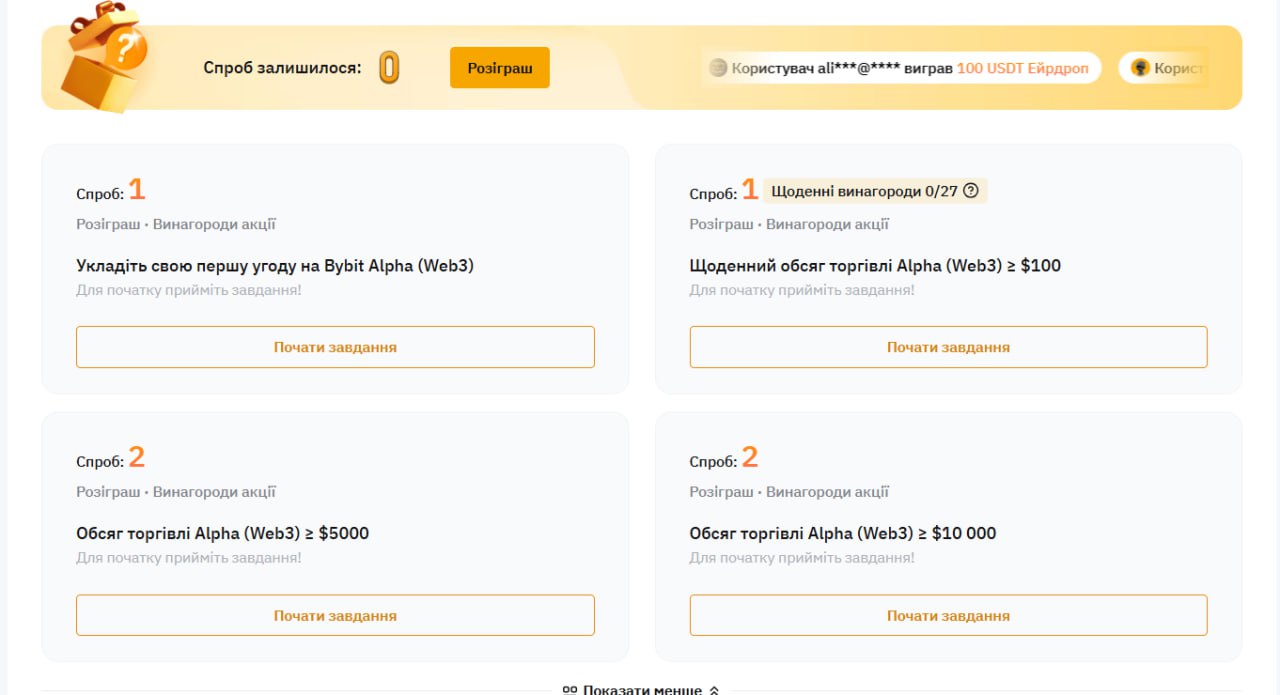Click the small icon left of Показати менше
1280x695 pixels.
569,689
